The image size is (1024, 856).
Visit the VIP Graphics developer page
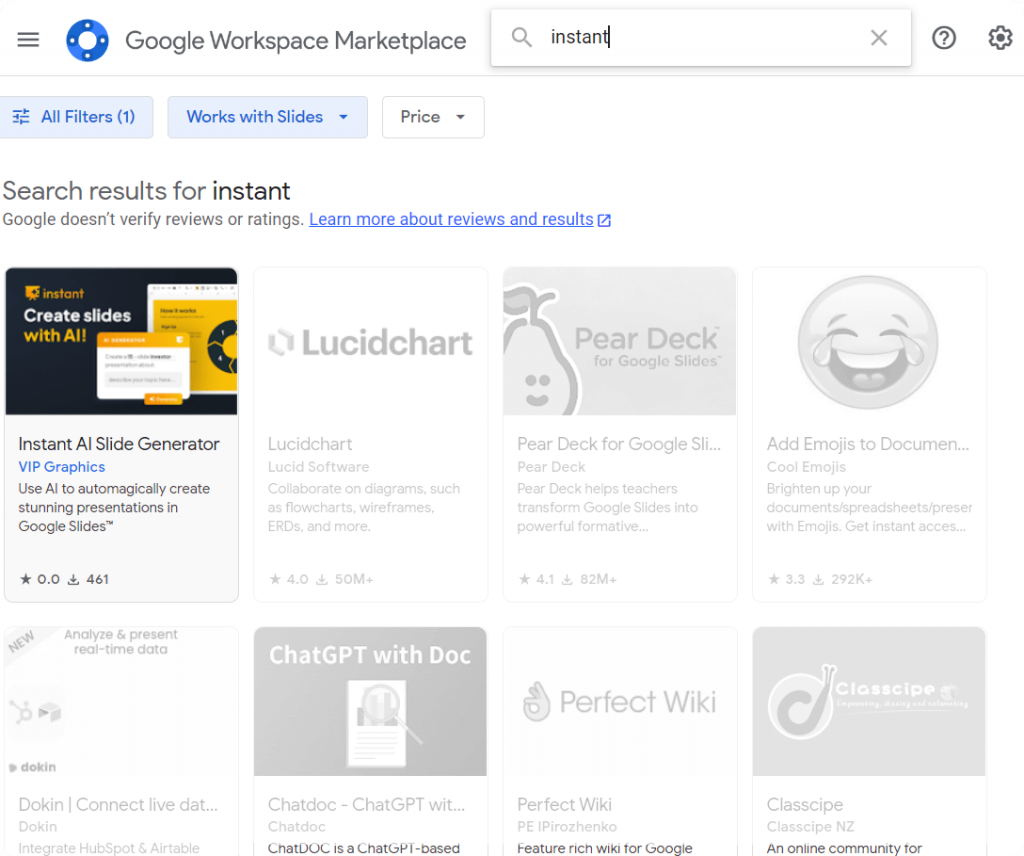point(61,467)
